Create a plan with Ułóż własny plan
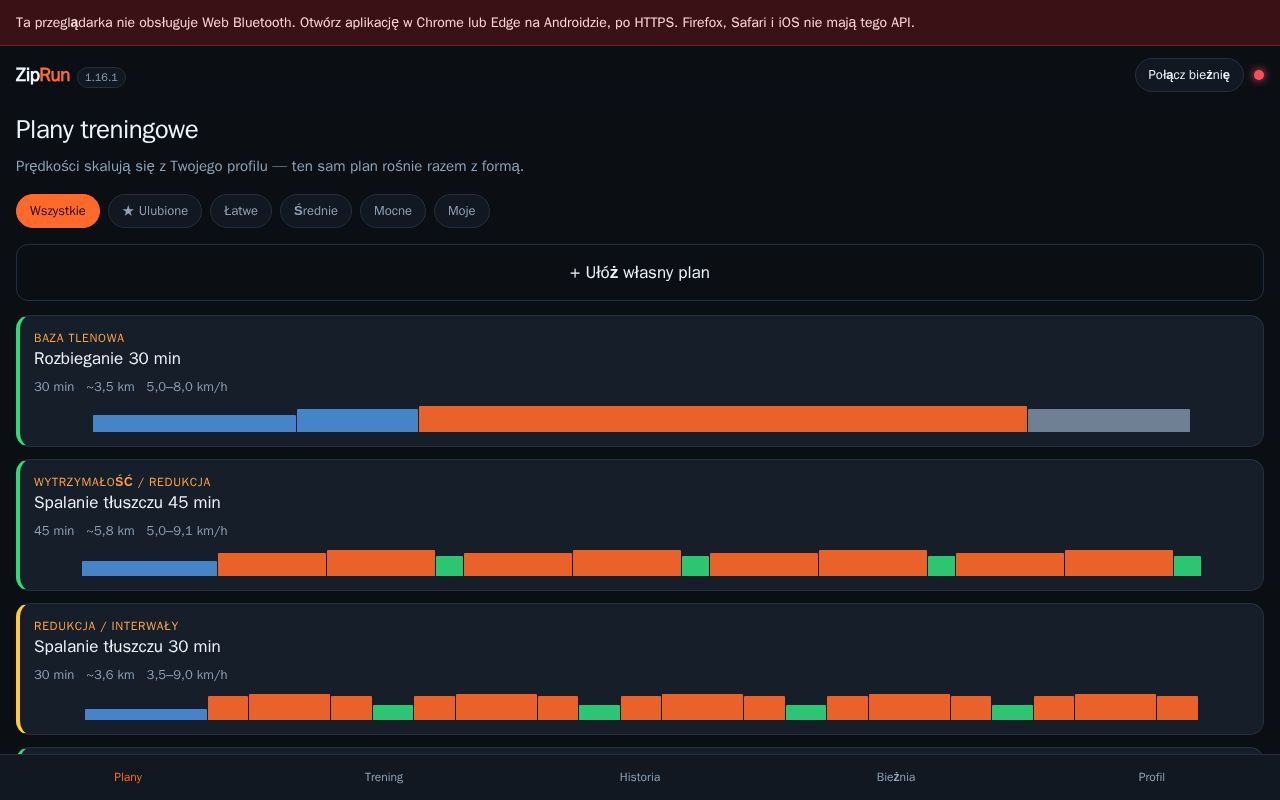This screenshot has width=1280, height=800. click(640, 273)
